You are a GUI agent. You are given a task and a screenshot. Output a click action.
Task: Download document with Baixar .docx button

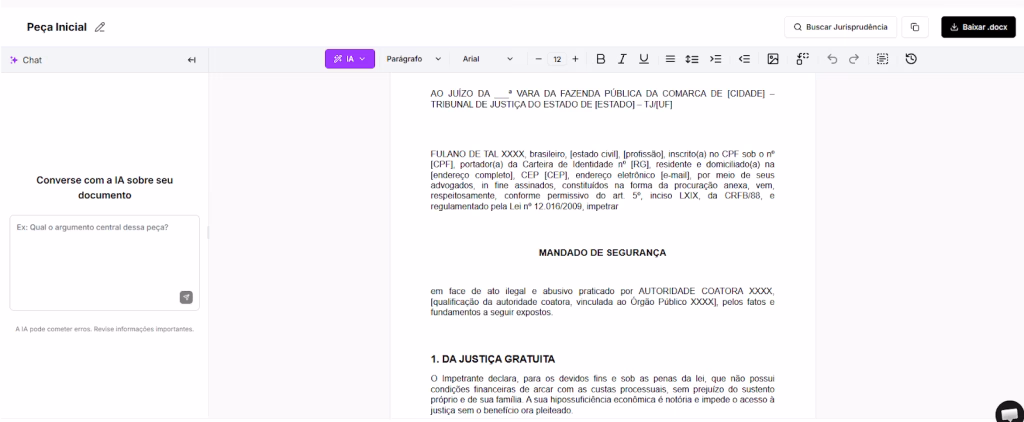(978, 27)
